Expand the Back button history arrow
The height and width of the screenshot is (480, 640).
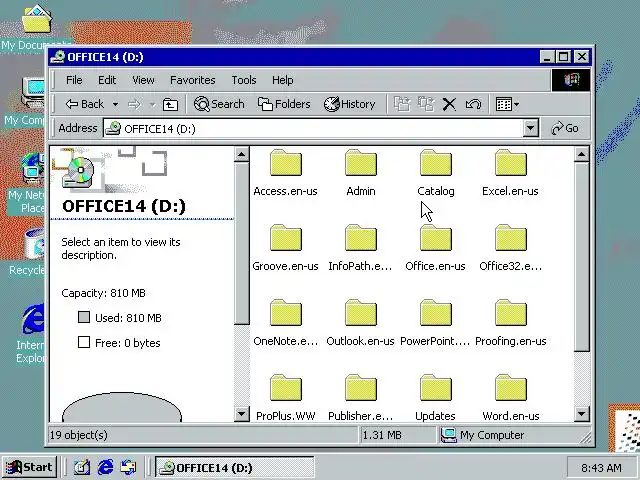click(116, 105)
